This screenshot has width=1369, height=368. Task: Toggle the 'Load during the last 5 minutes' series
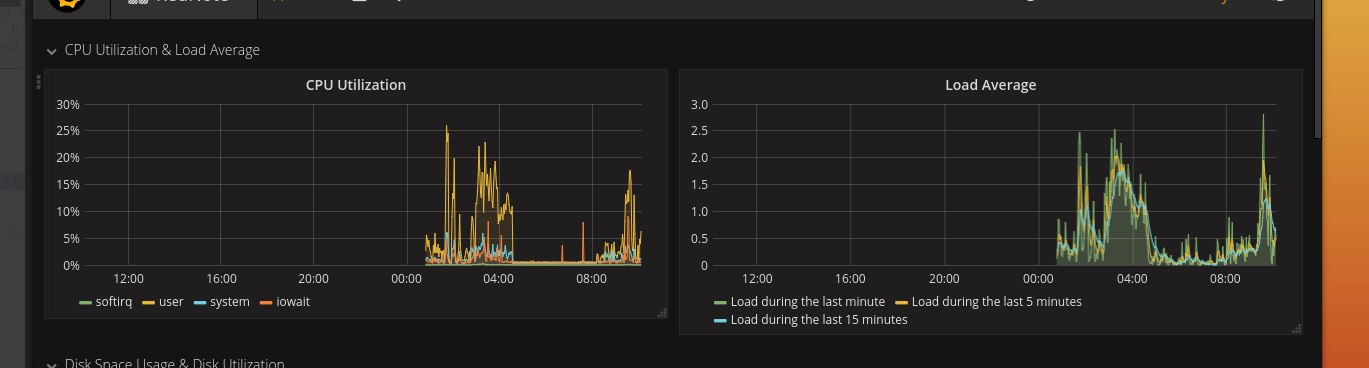pyautogui.click(x=996, y=301)
